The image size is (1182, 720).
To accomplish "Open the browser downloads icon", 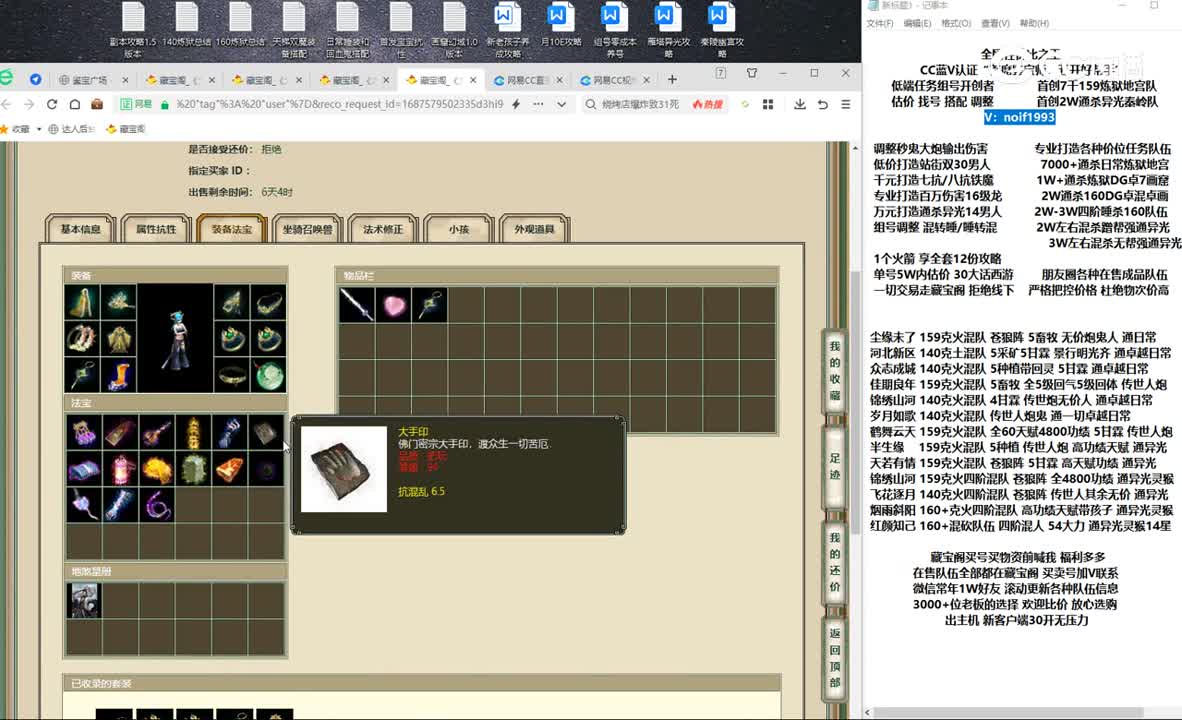I will (800, 104).
